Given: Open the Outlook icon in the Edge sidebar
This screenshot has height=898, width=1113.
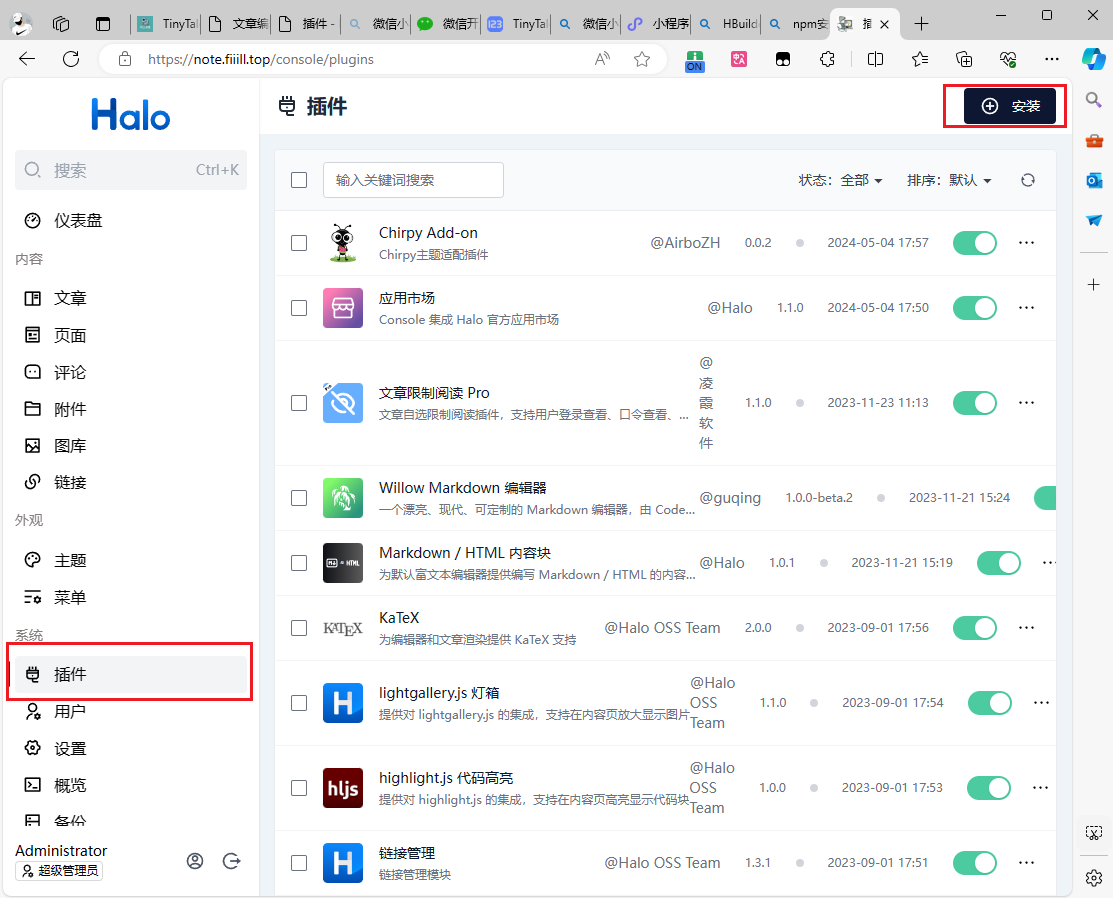Looking at the screenshot, I should 1094,180.
